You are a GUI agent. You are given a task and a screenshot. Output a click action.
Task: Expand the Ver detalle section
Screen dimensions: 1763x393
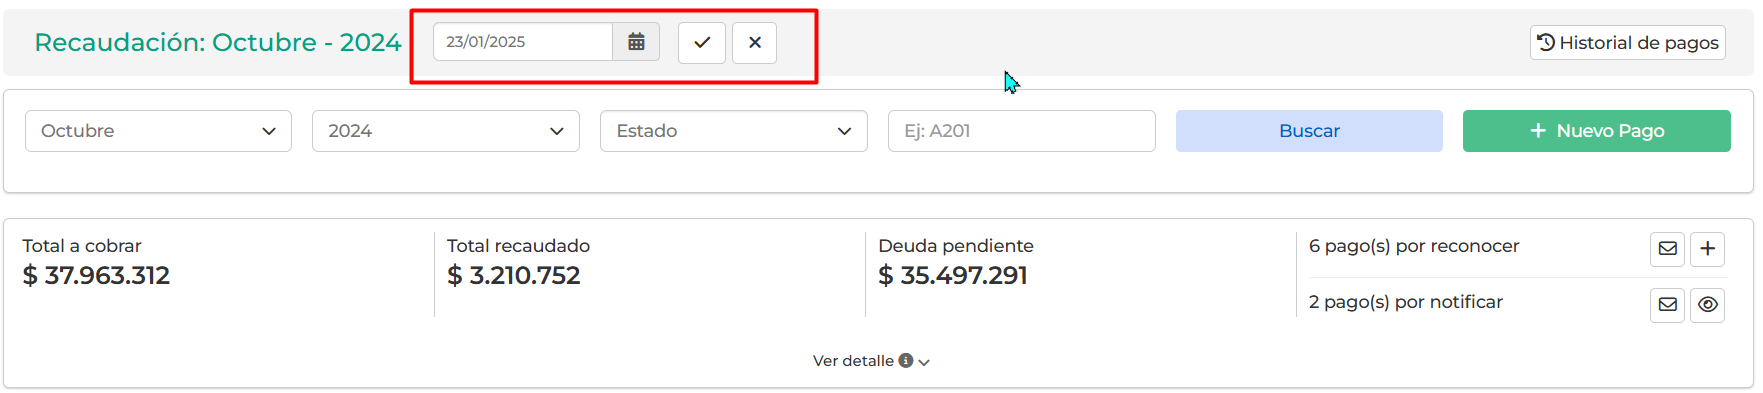[x=871, y=361]
